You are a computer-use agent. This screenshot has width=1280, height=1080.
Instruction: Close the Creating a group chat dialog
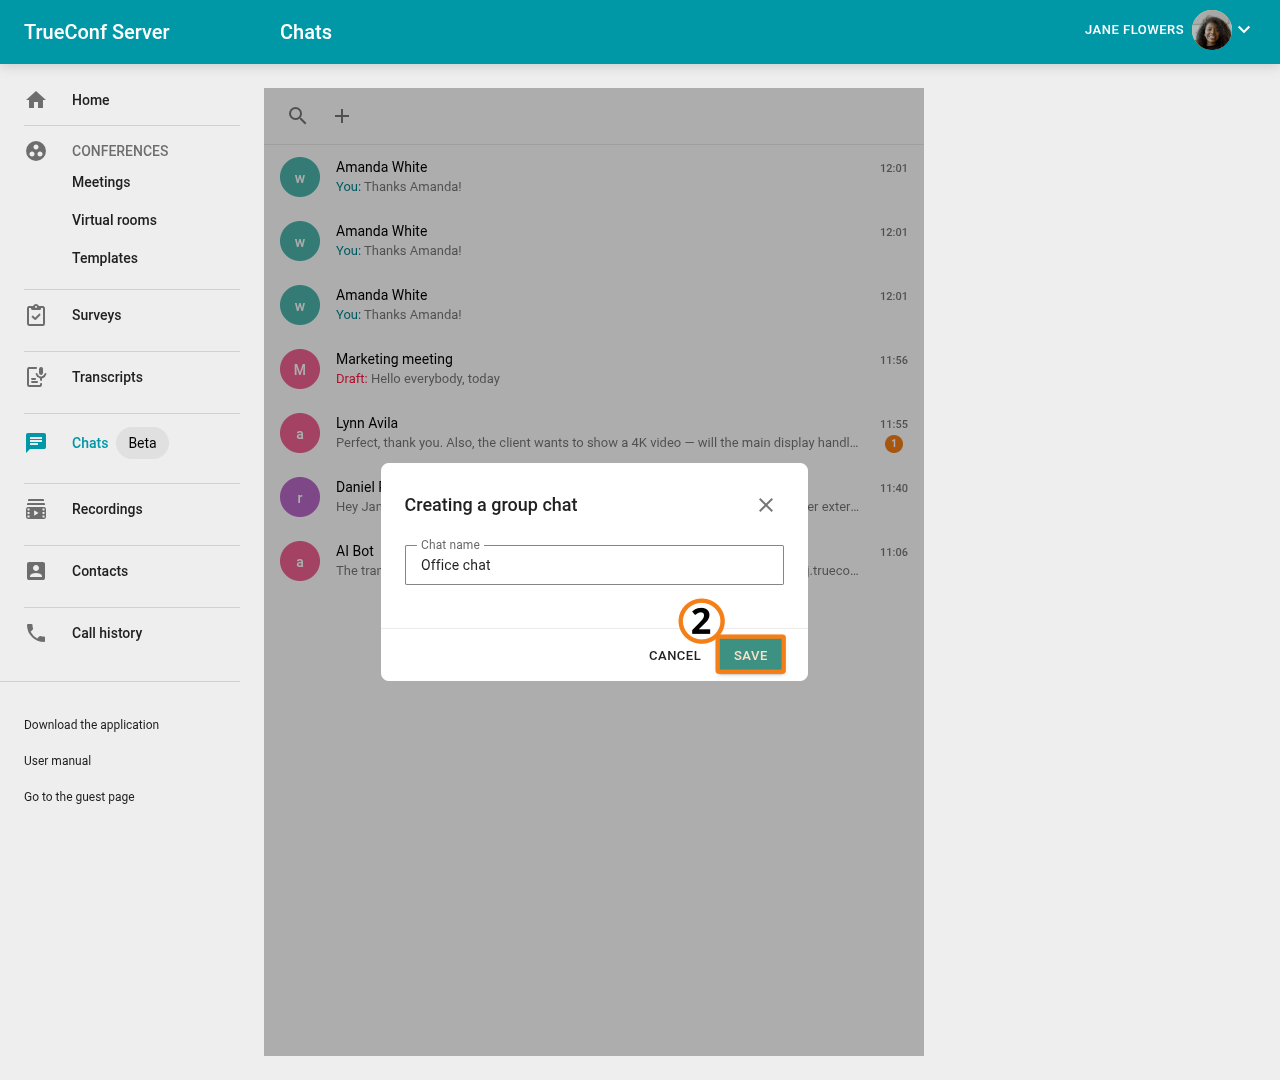[x=766, y=505]
